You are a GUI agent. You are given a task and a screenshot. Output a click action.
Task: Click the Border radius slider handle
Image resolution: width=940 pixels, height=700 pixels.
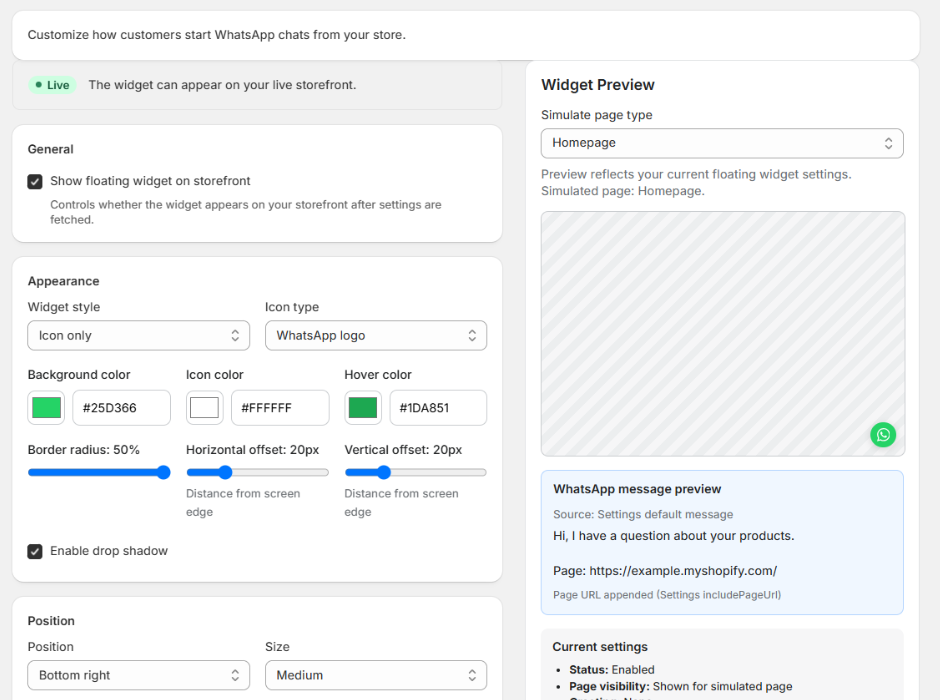coord(163,473)
